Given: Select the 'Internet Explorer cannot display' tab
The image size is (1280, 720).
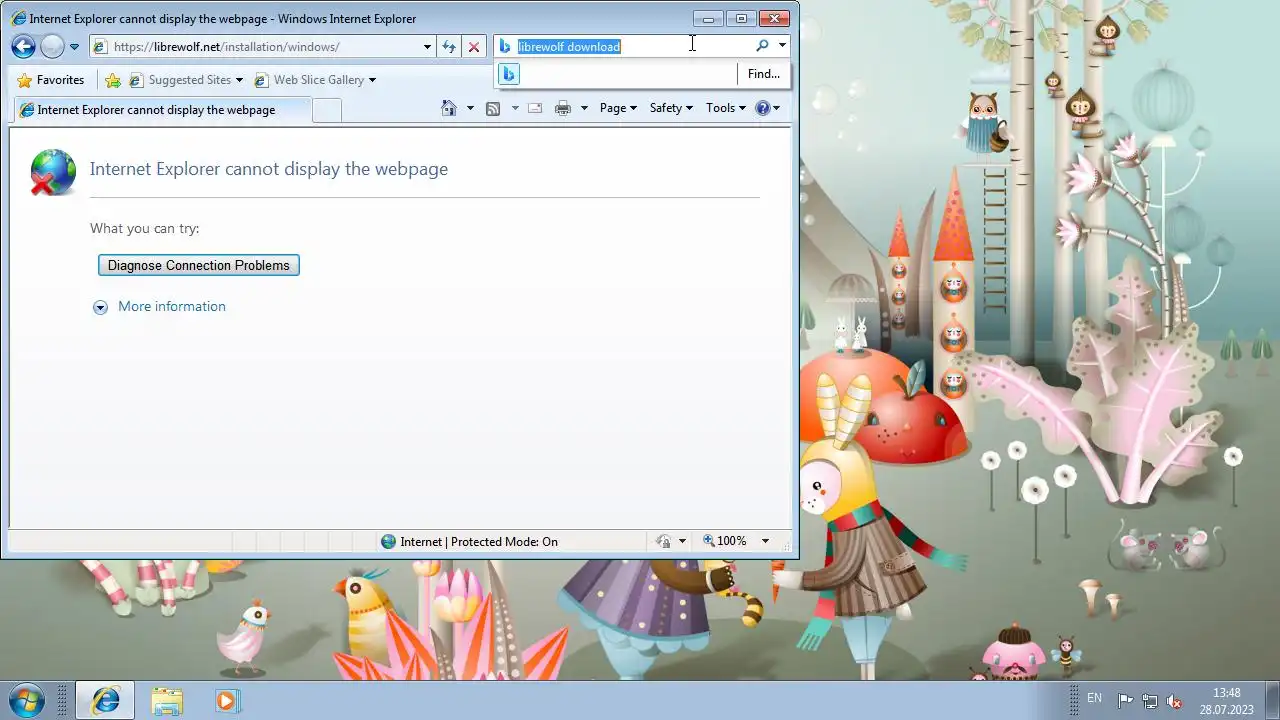Looking at the screenshot, I should pyautogui.click(x=160, y=110).
